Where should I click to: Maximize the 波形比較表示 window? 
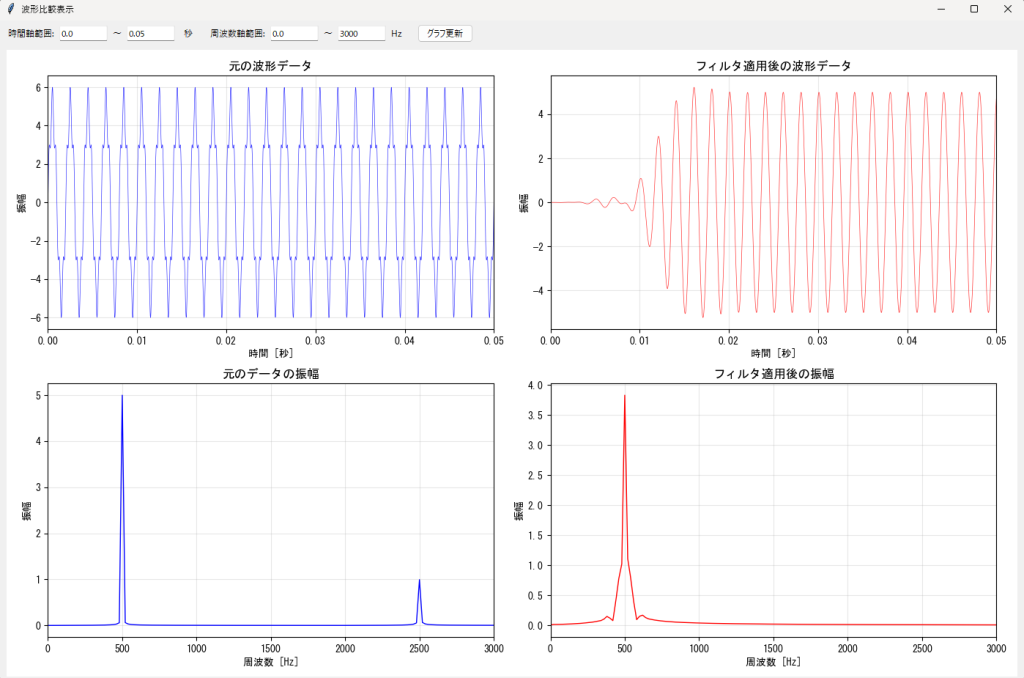pos(974,9)
